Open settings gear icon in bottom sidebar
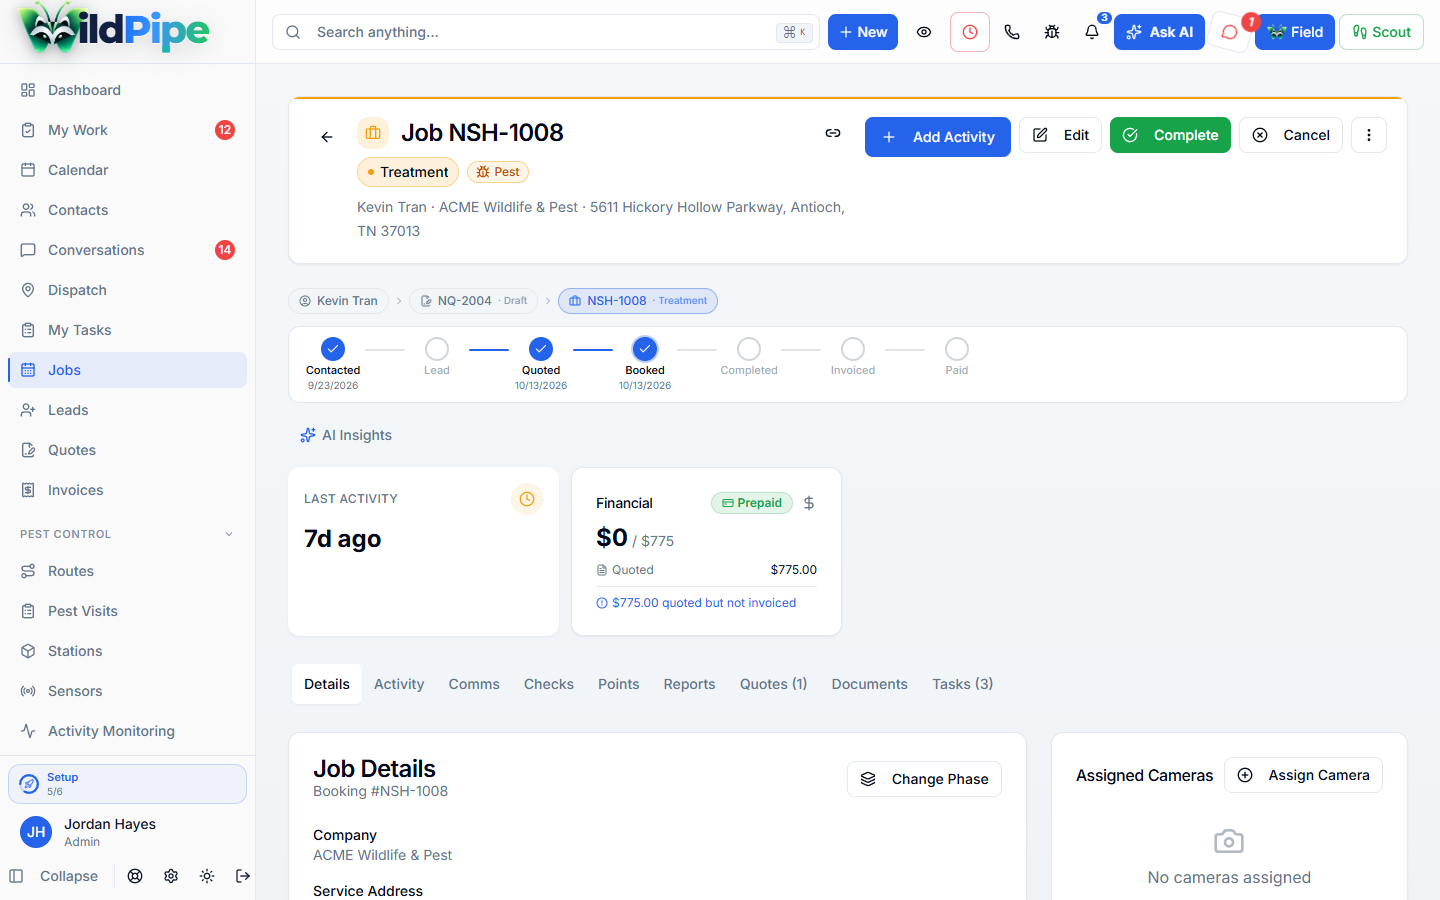1440x900 pixels. tap(171, 876)
